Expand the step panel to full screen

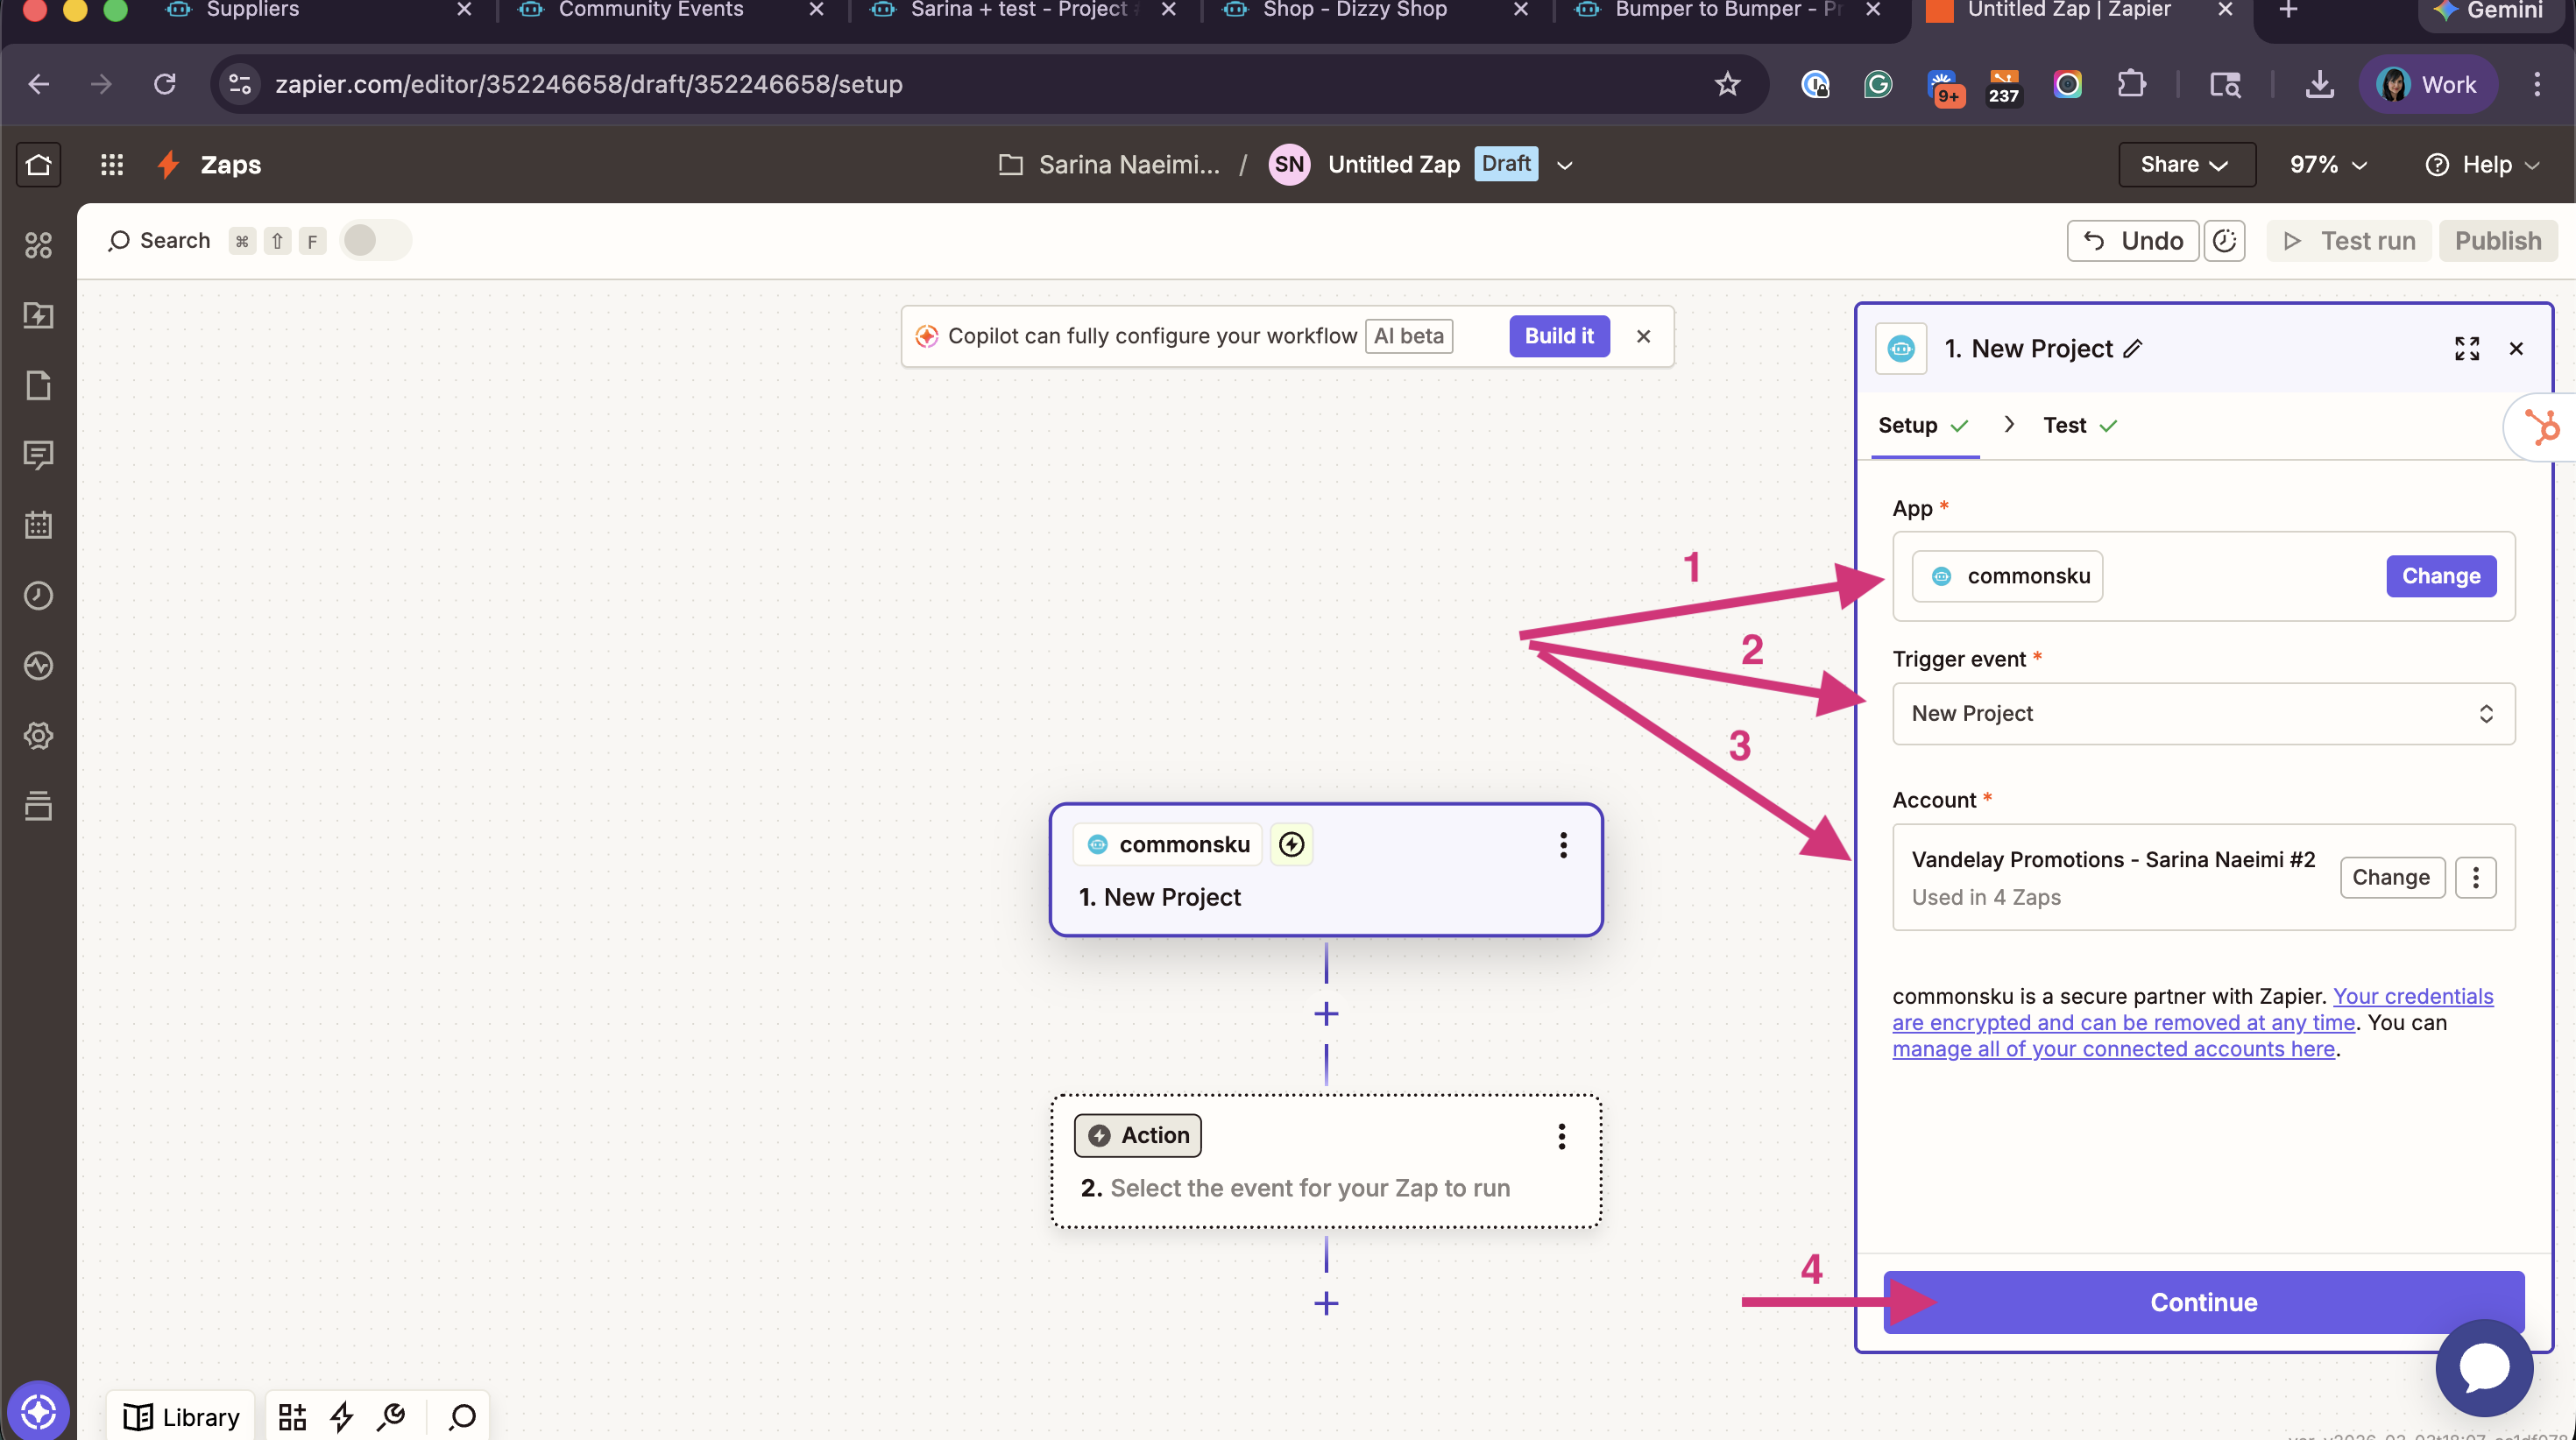2466,348
